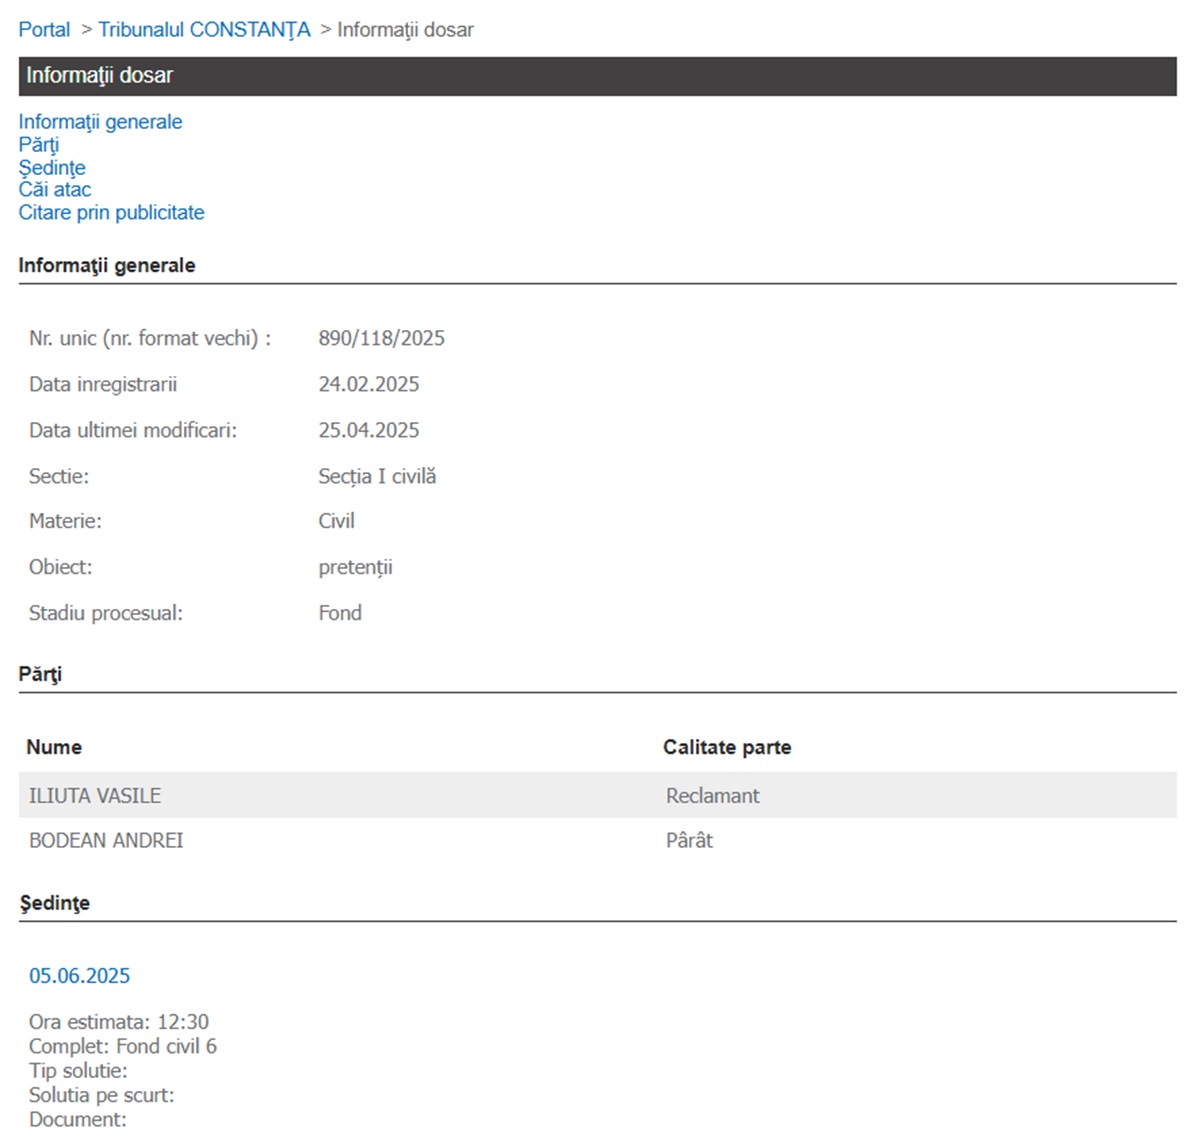Click the Tip solutie label
This screenshot has height=1140, width=1200.
point(78,1071)
